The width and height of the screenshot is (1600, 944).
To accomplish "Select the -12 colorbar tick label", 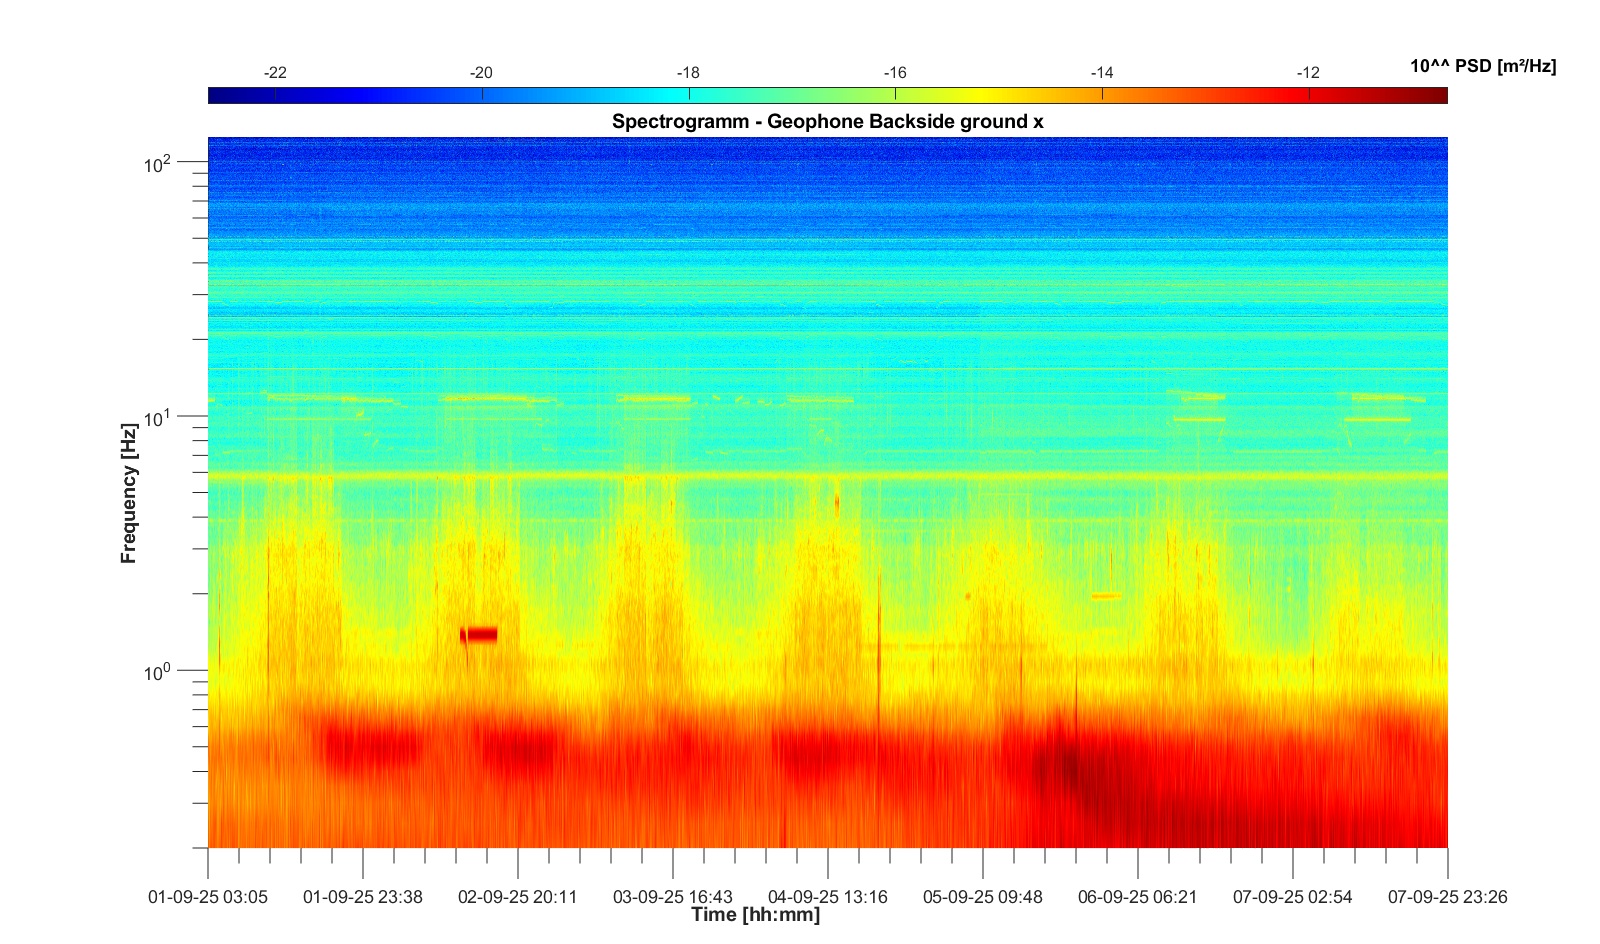I will click(x=1308, y=73).
